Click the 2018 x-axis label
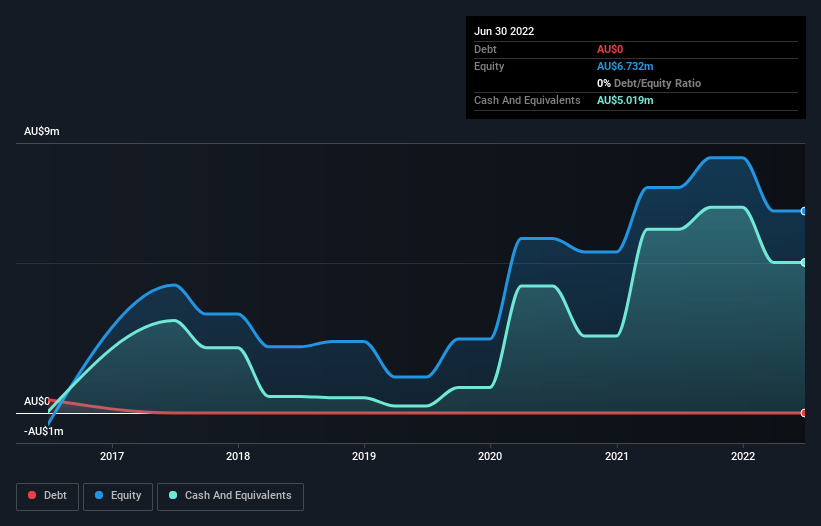The image size is (821, 526). click(x=238, y=456)
